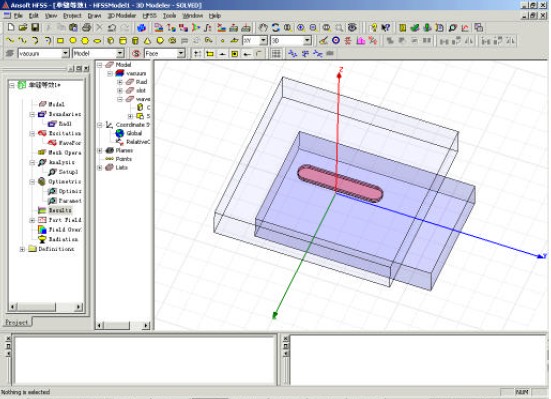The width and height of the screenshot is (551, 399).
Task: Switch to the Project tab
Action: [x=17, y=322]
